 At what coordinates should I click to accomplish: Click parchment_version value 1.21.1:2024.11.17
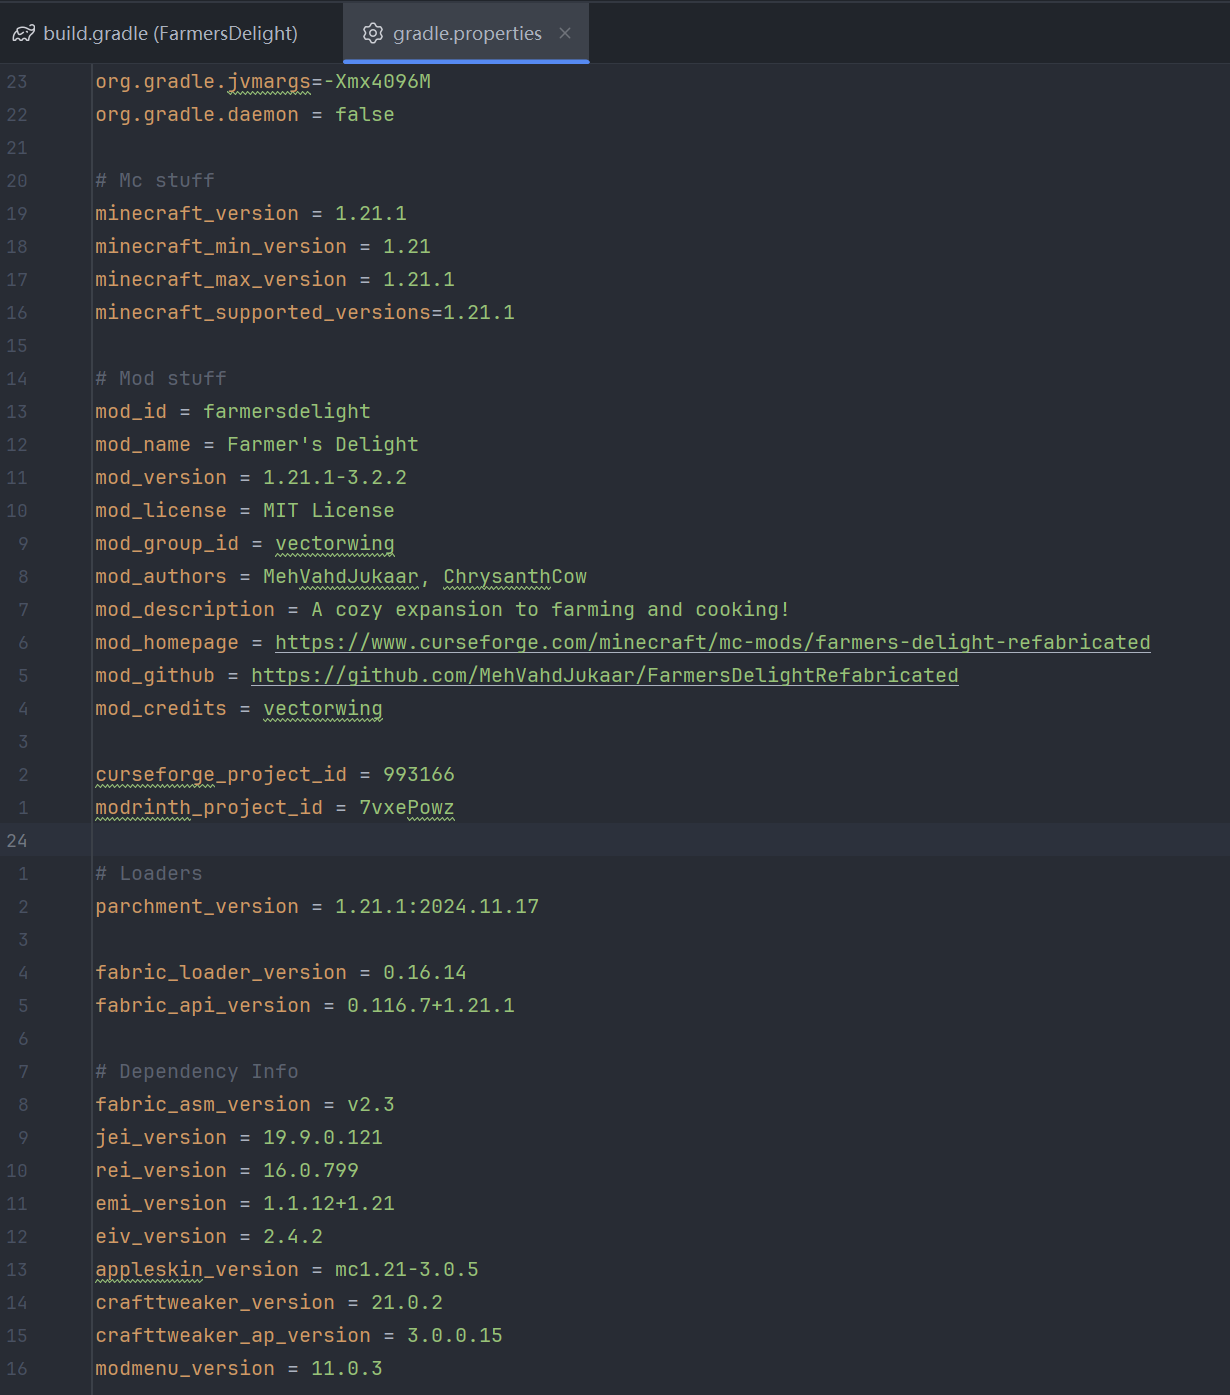[x=436, y=907]
